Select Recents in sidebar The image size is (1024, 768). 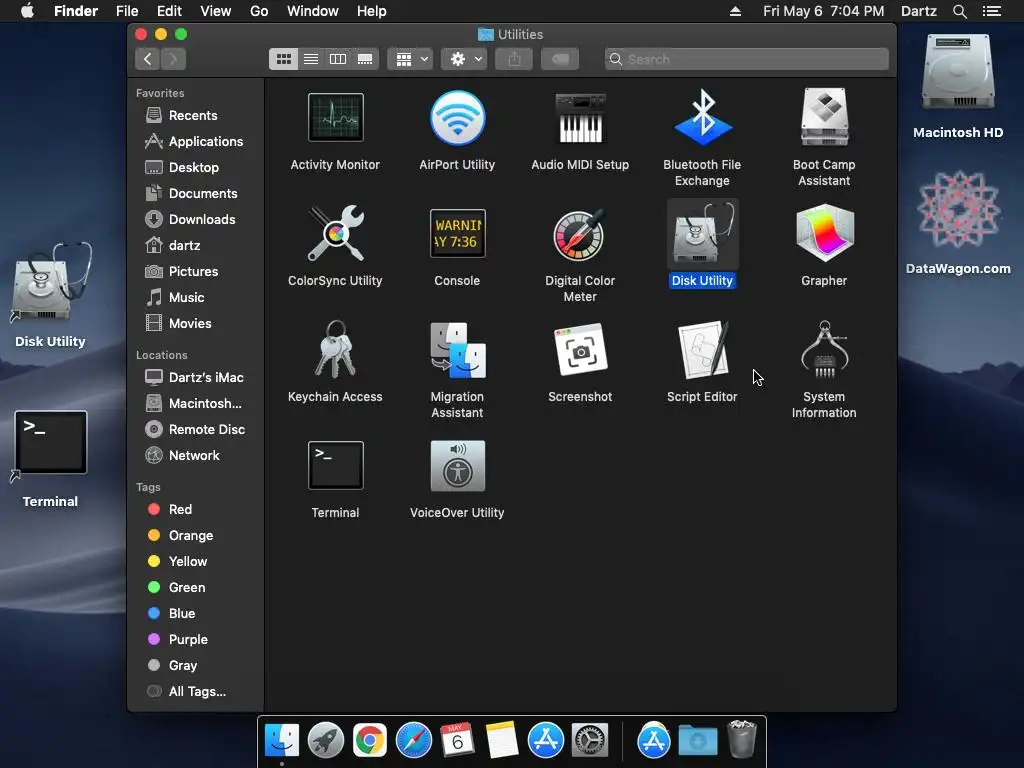tap(195, 116)
